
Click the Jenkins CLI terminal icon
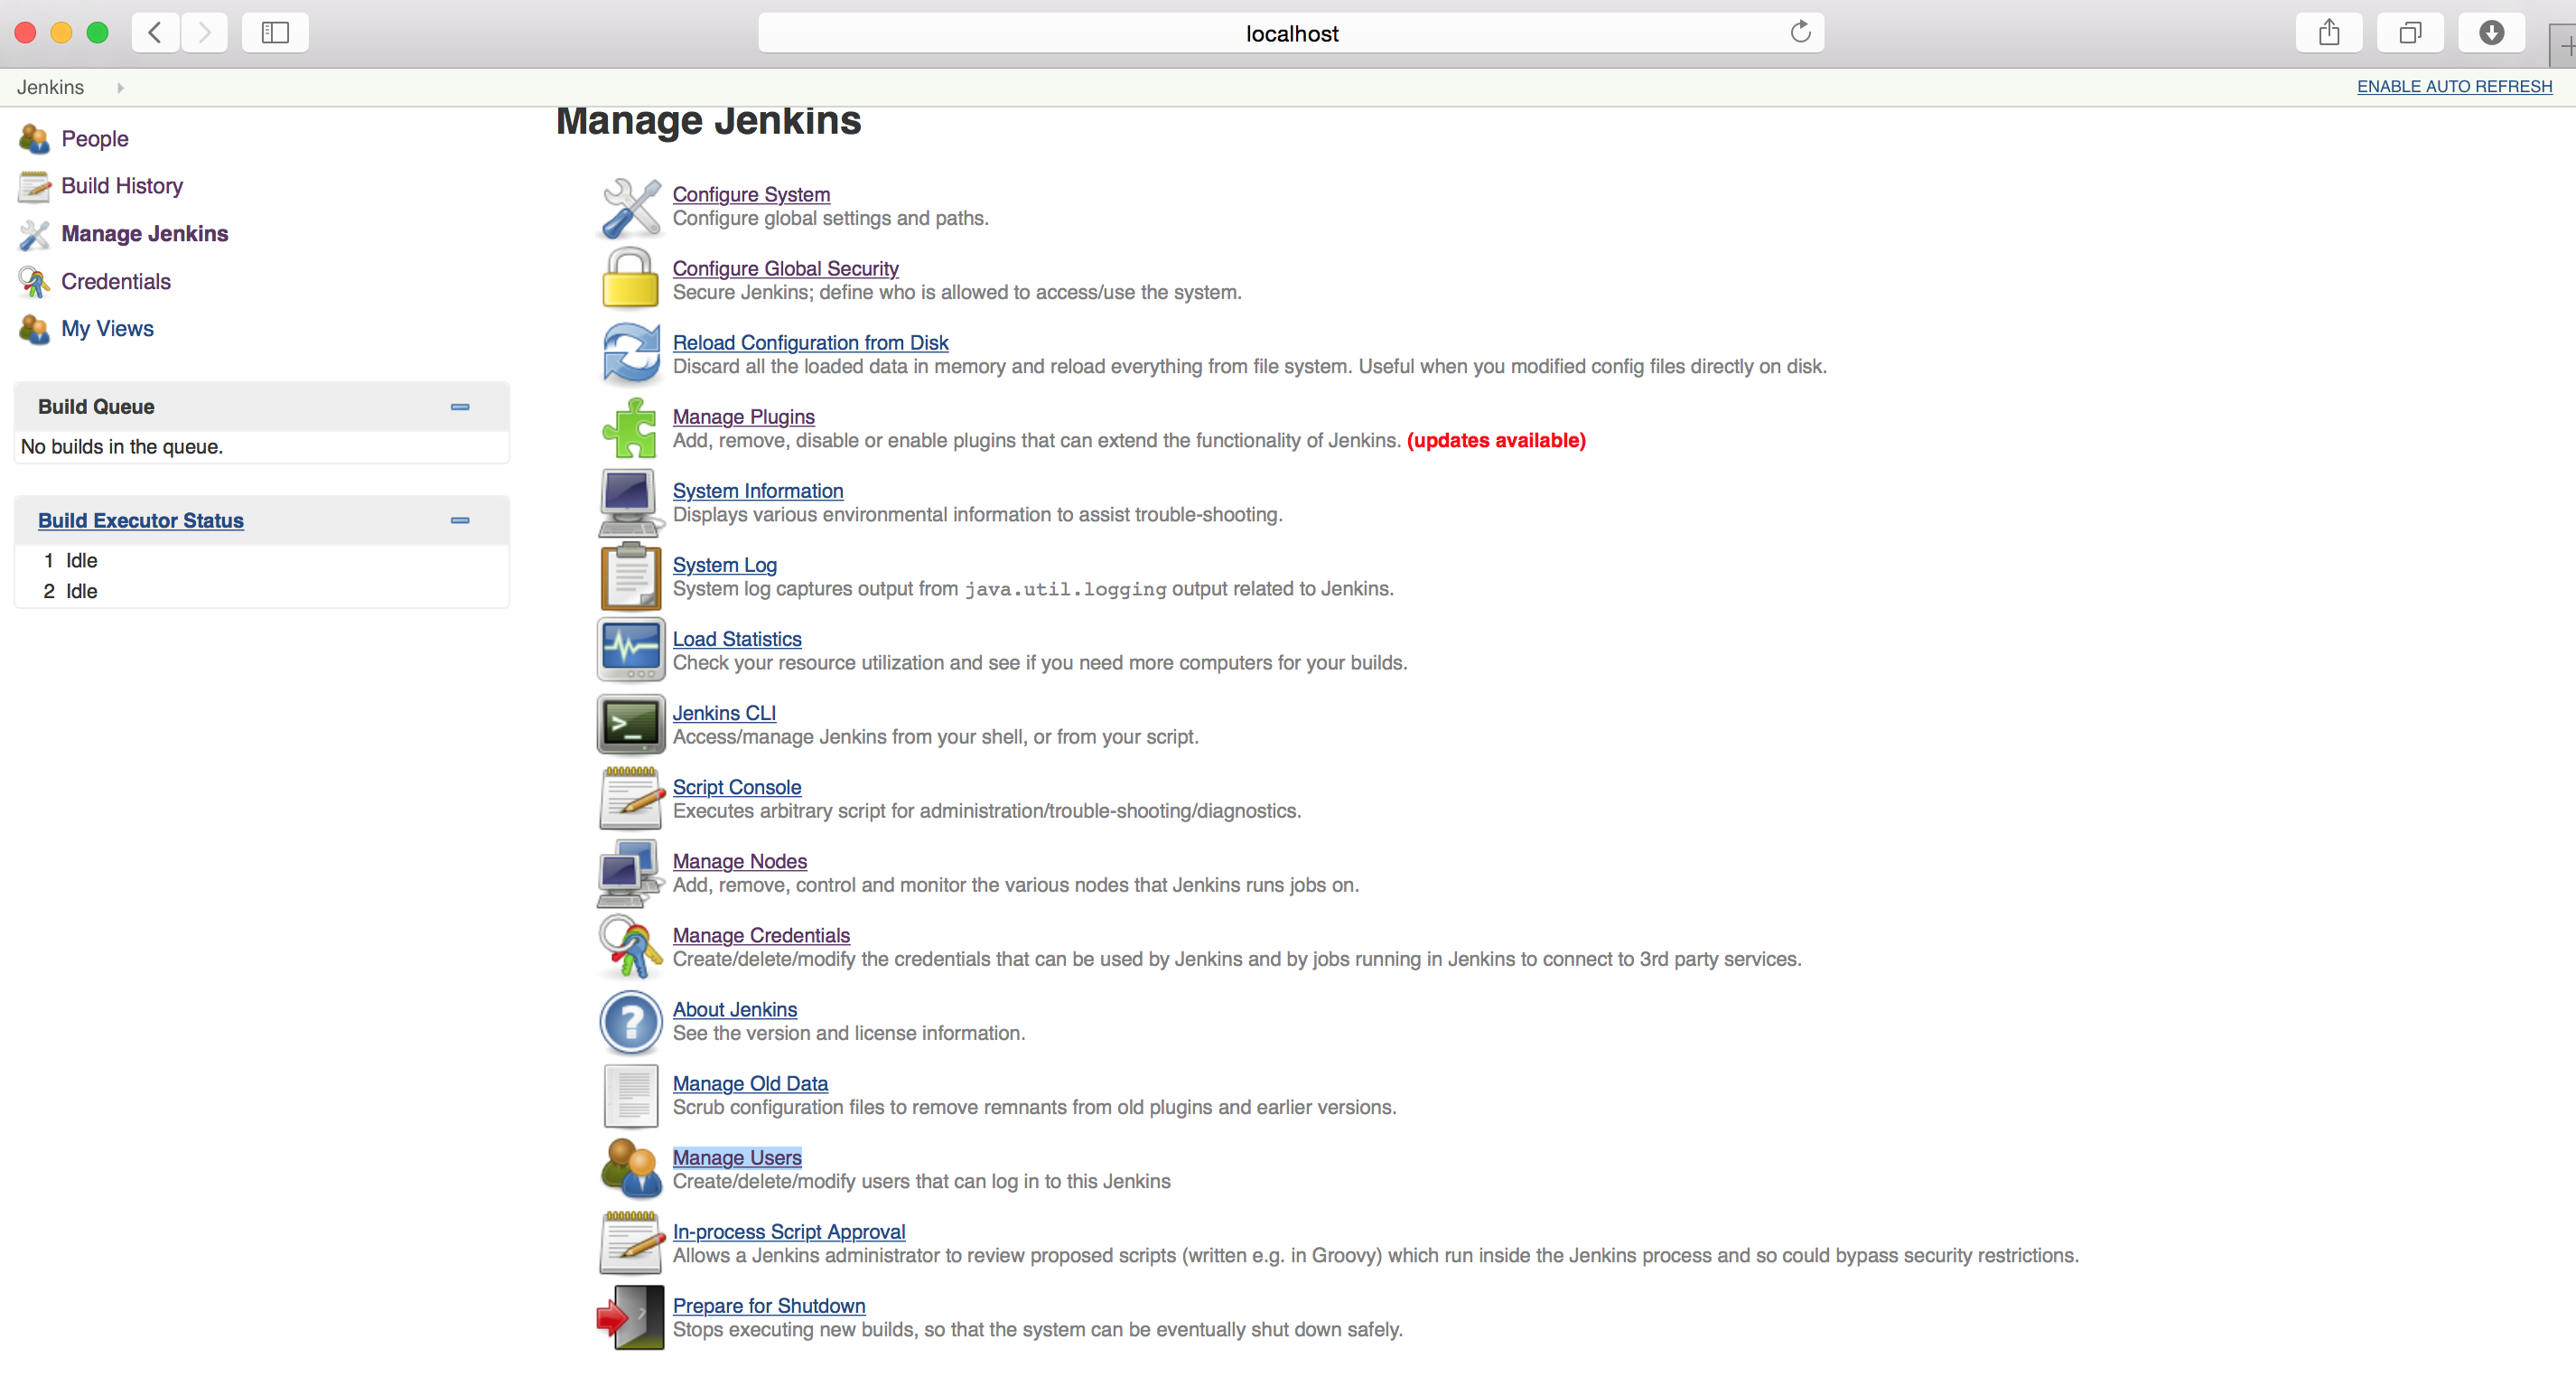[x=631, y=724]
